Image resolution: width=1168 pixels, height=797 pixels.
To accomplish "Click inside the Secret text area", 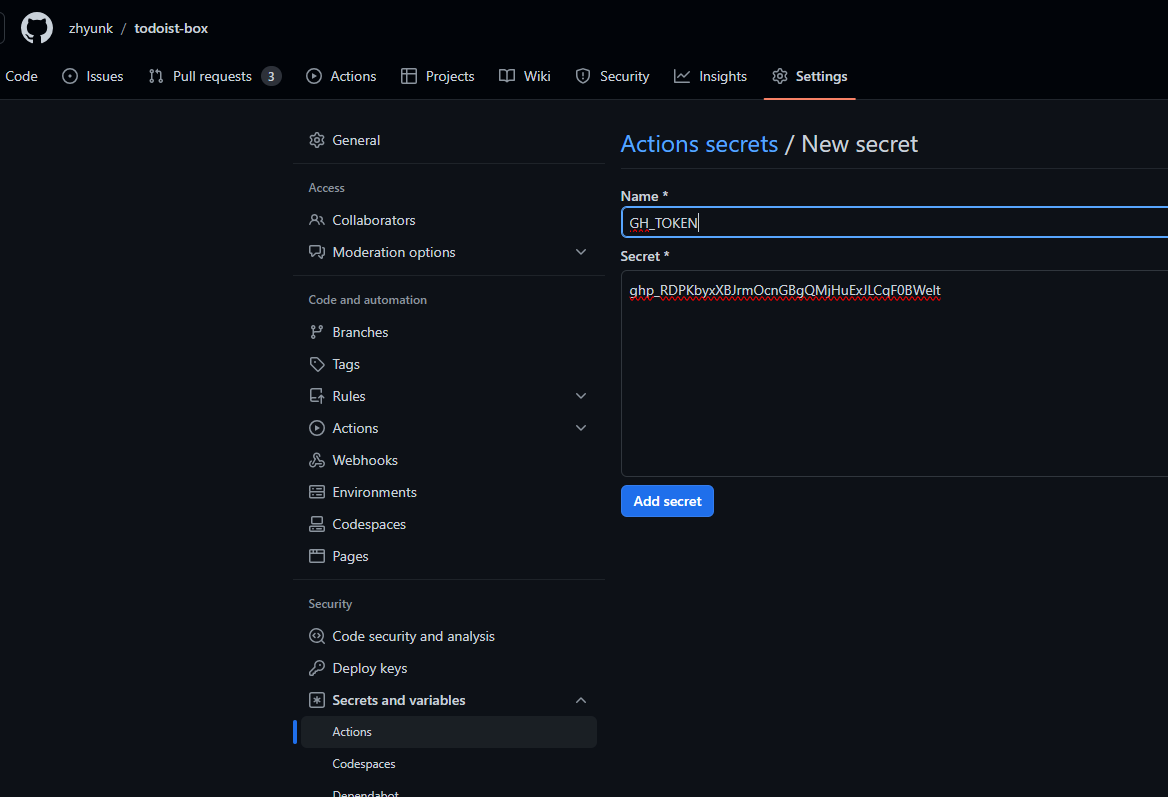I will point(894,373).
